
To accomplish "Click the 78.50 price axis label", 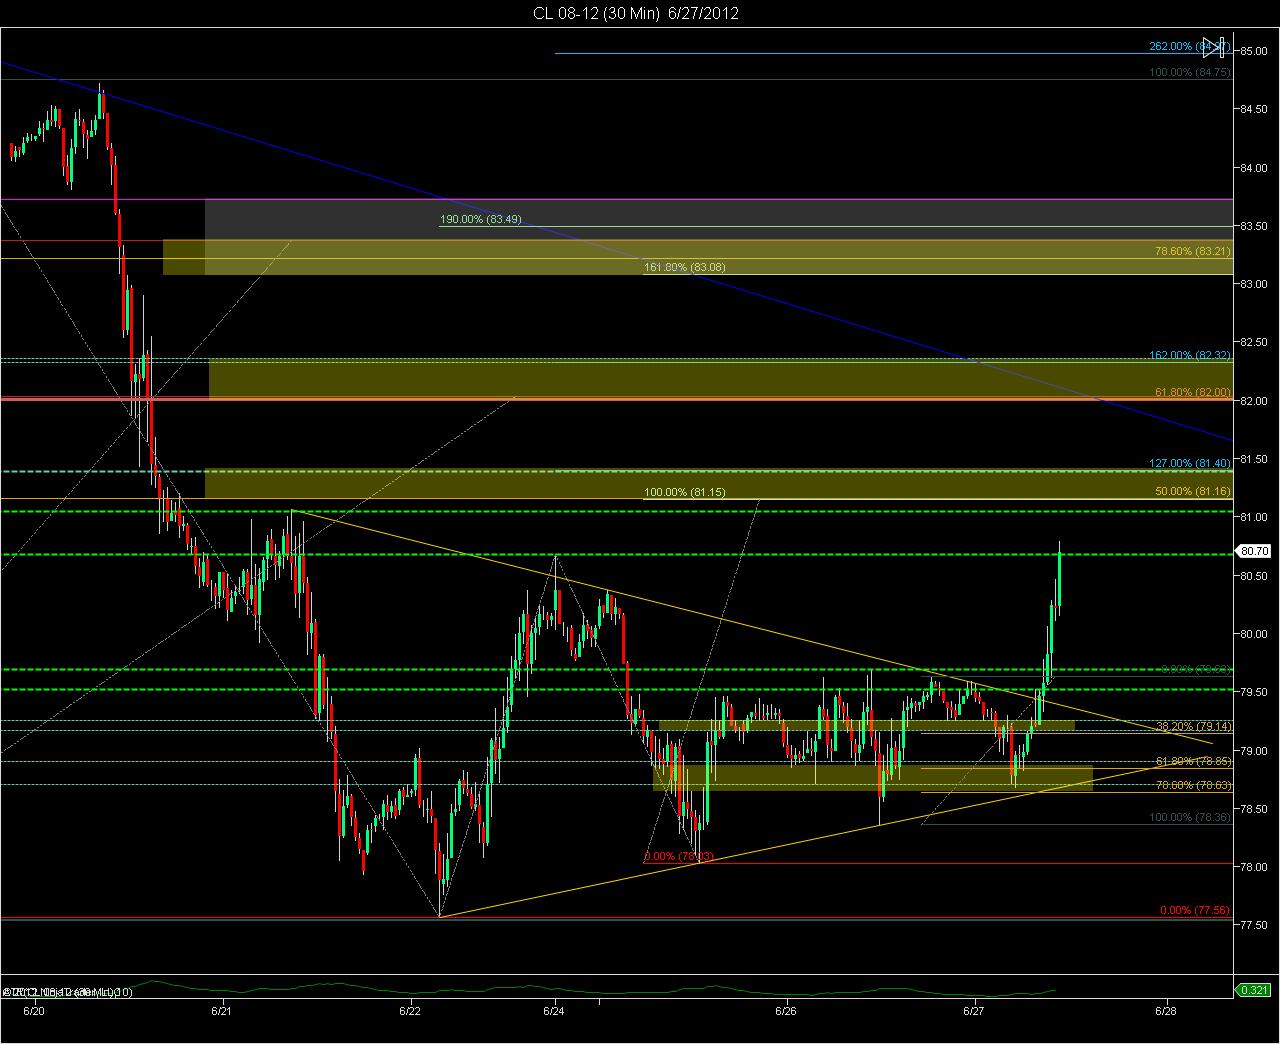I will coord(1254,809).
